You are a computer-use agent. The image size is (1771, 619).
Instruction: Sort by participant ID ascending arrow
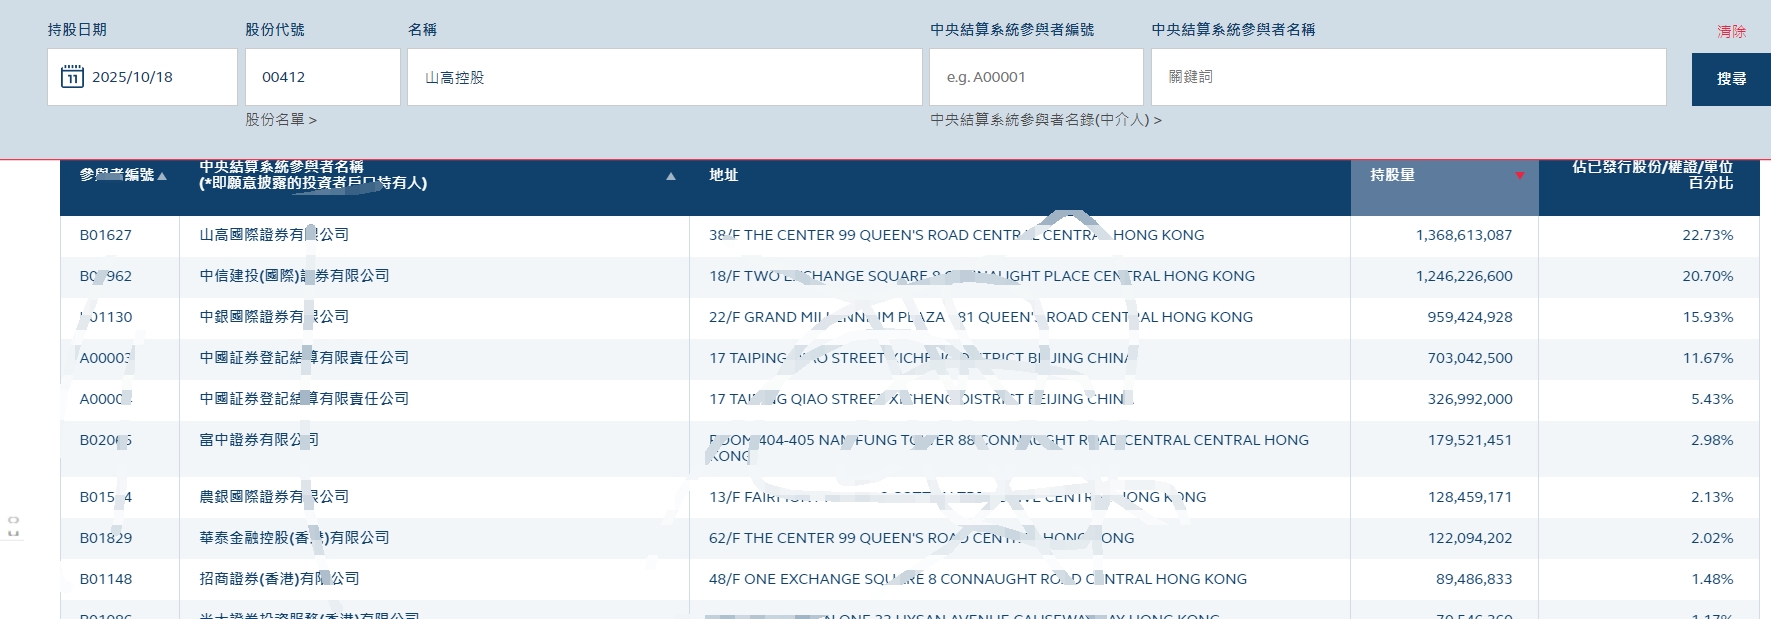pyautogui.click(x=162, y=176)
